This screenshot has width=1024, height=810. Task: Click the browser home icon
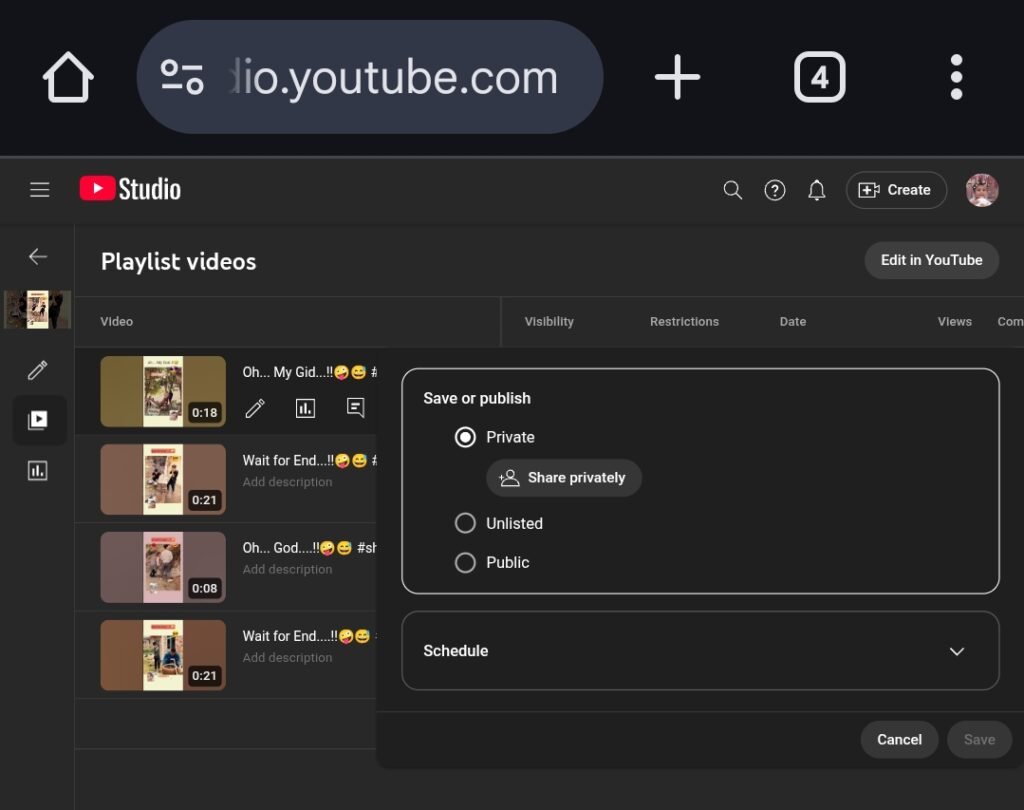67,76
